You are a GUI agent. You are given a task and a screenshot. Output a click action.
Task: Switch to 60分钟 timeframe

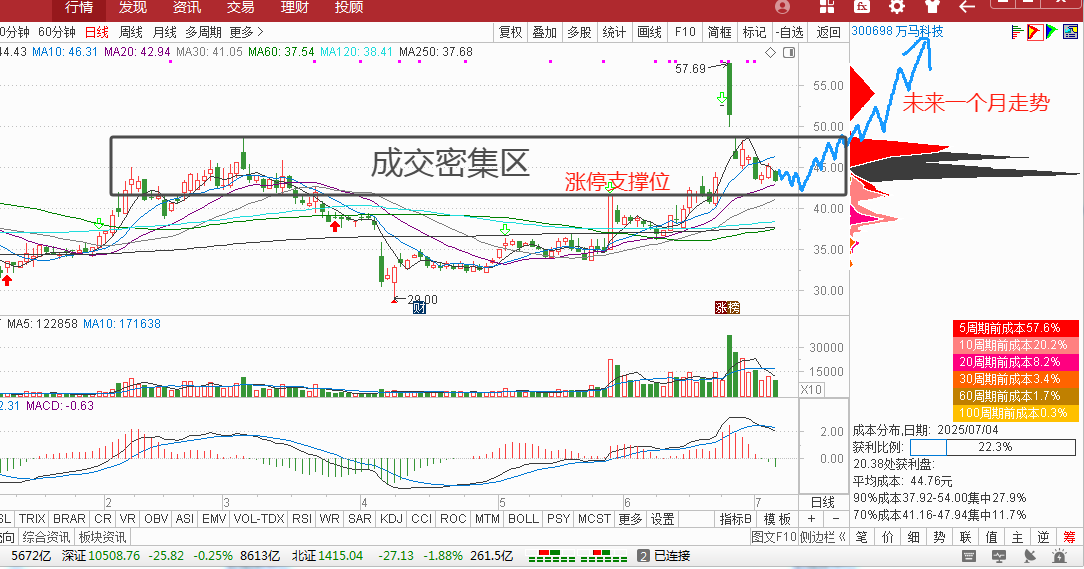[57, 32]
